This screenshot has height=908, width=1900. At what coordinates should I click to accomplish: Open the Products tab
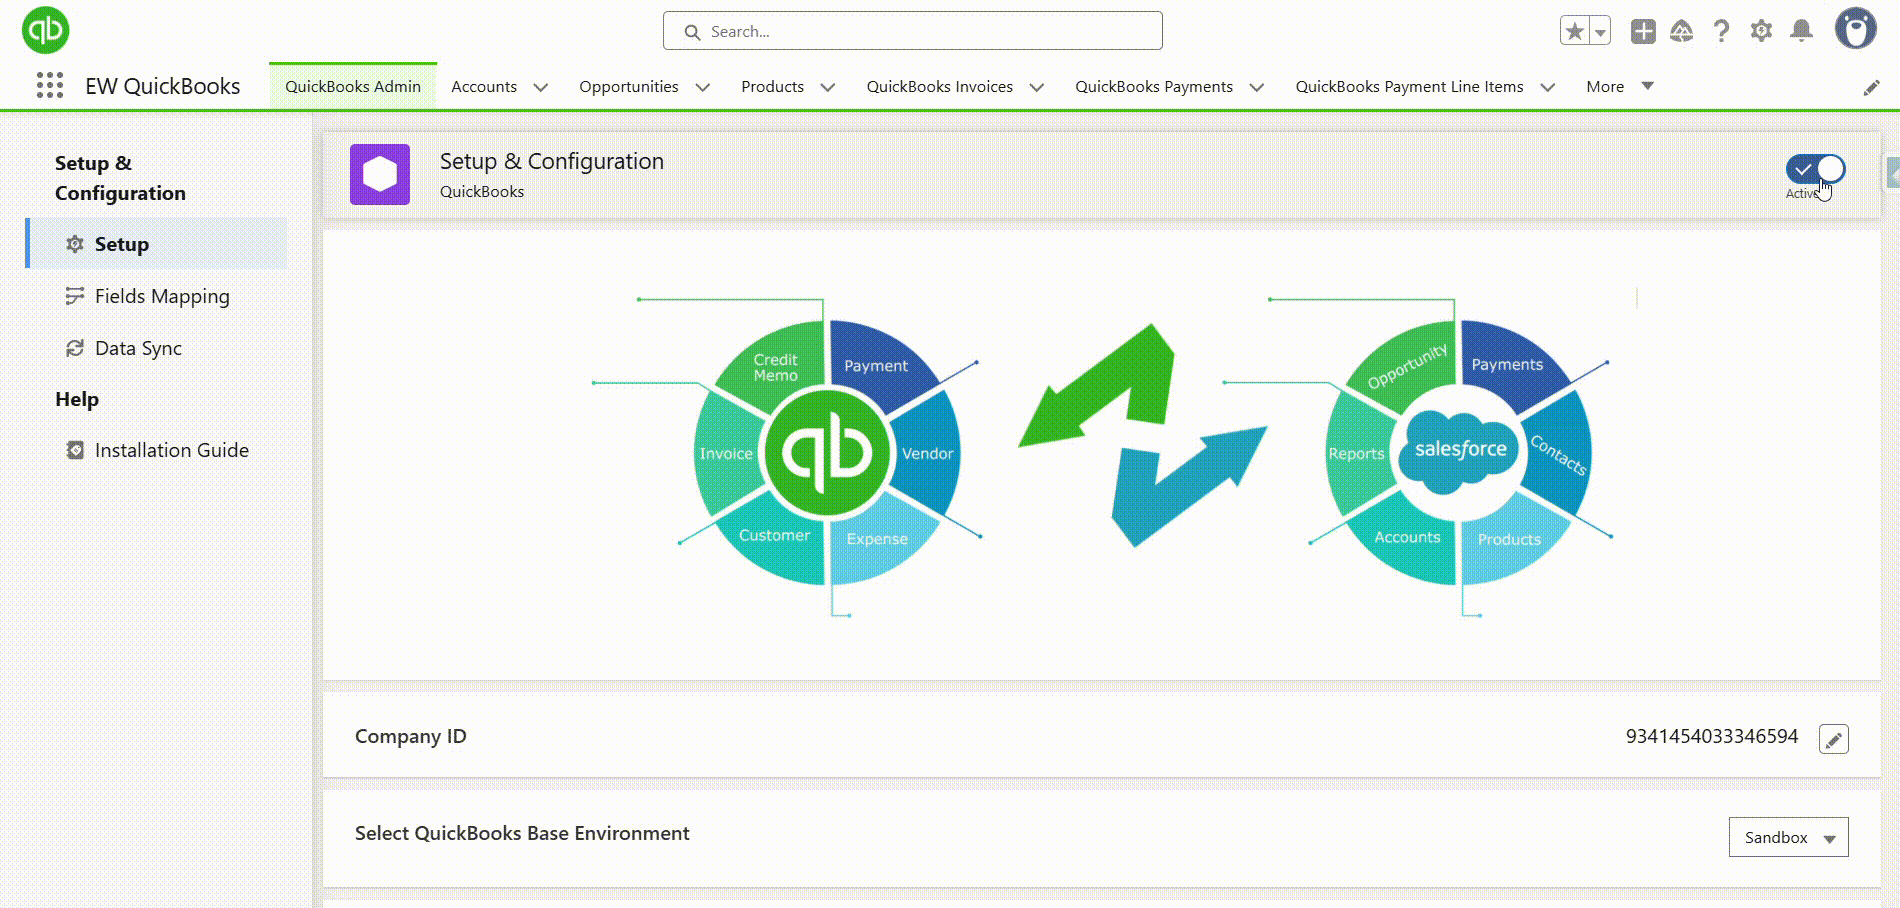point(772,87)
